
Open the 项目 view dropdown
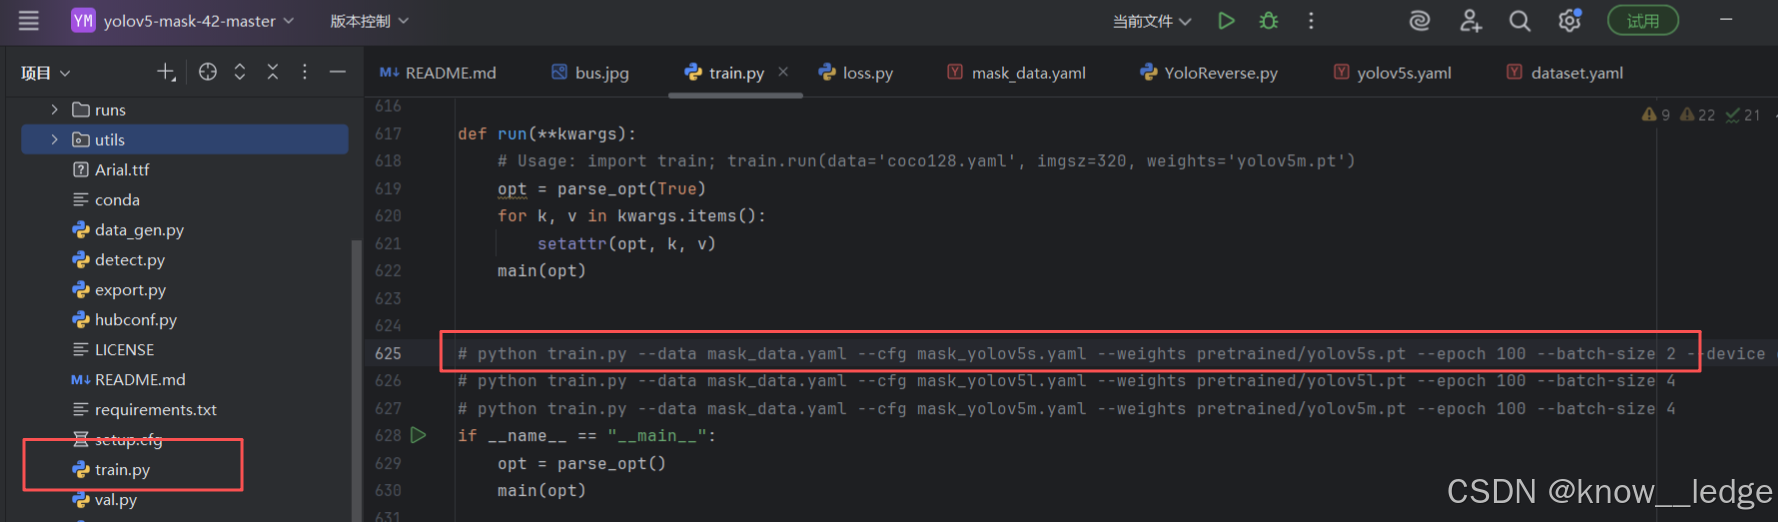pyautogui.click(x=46, y=73)
